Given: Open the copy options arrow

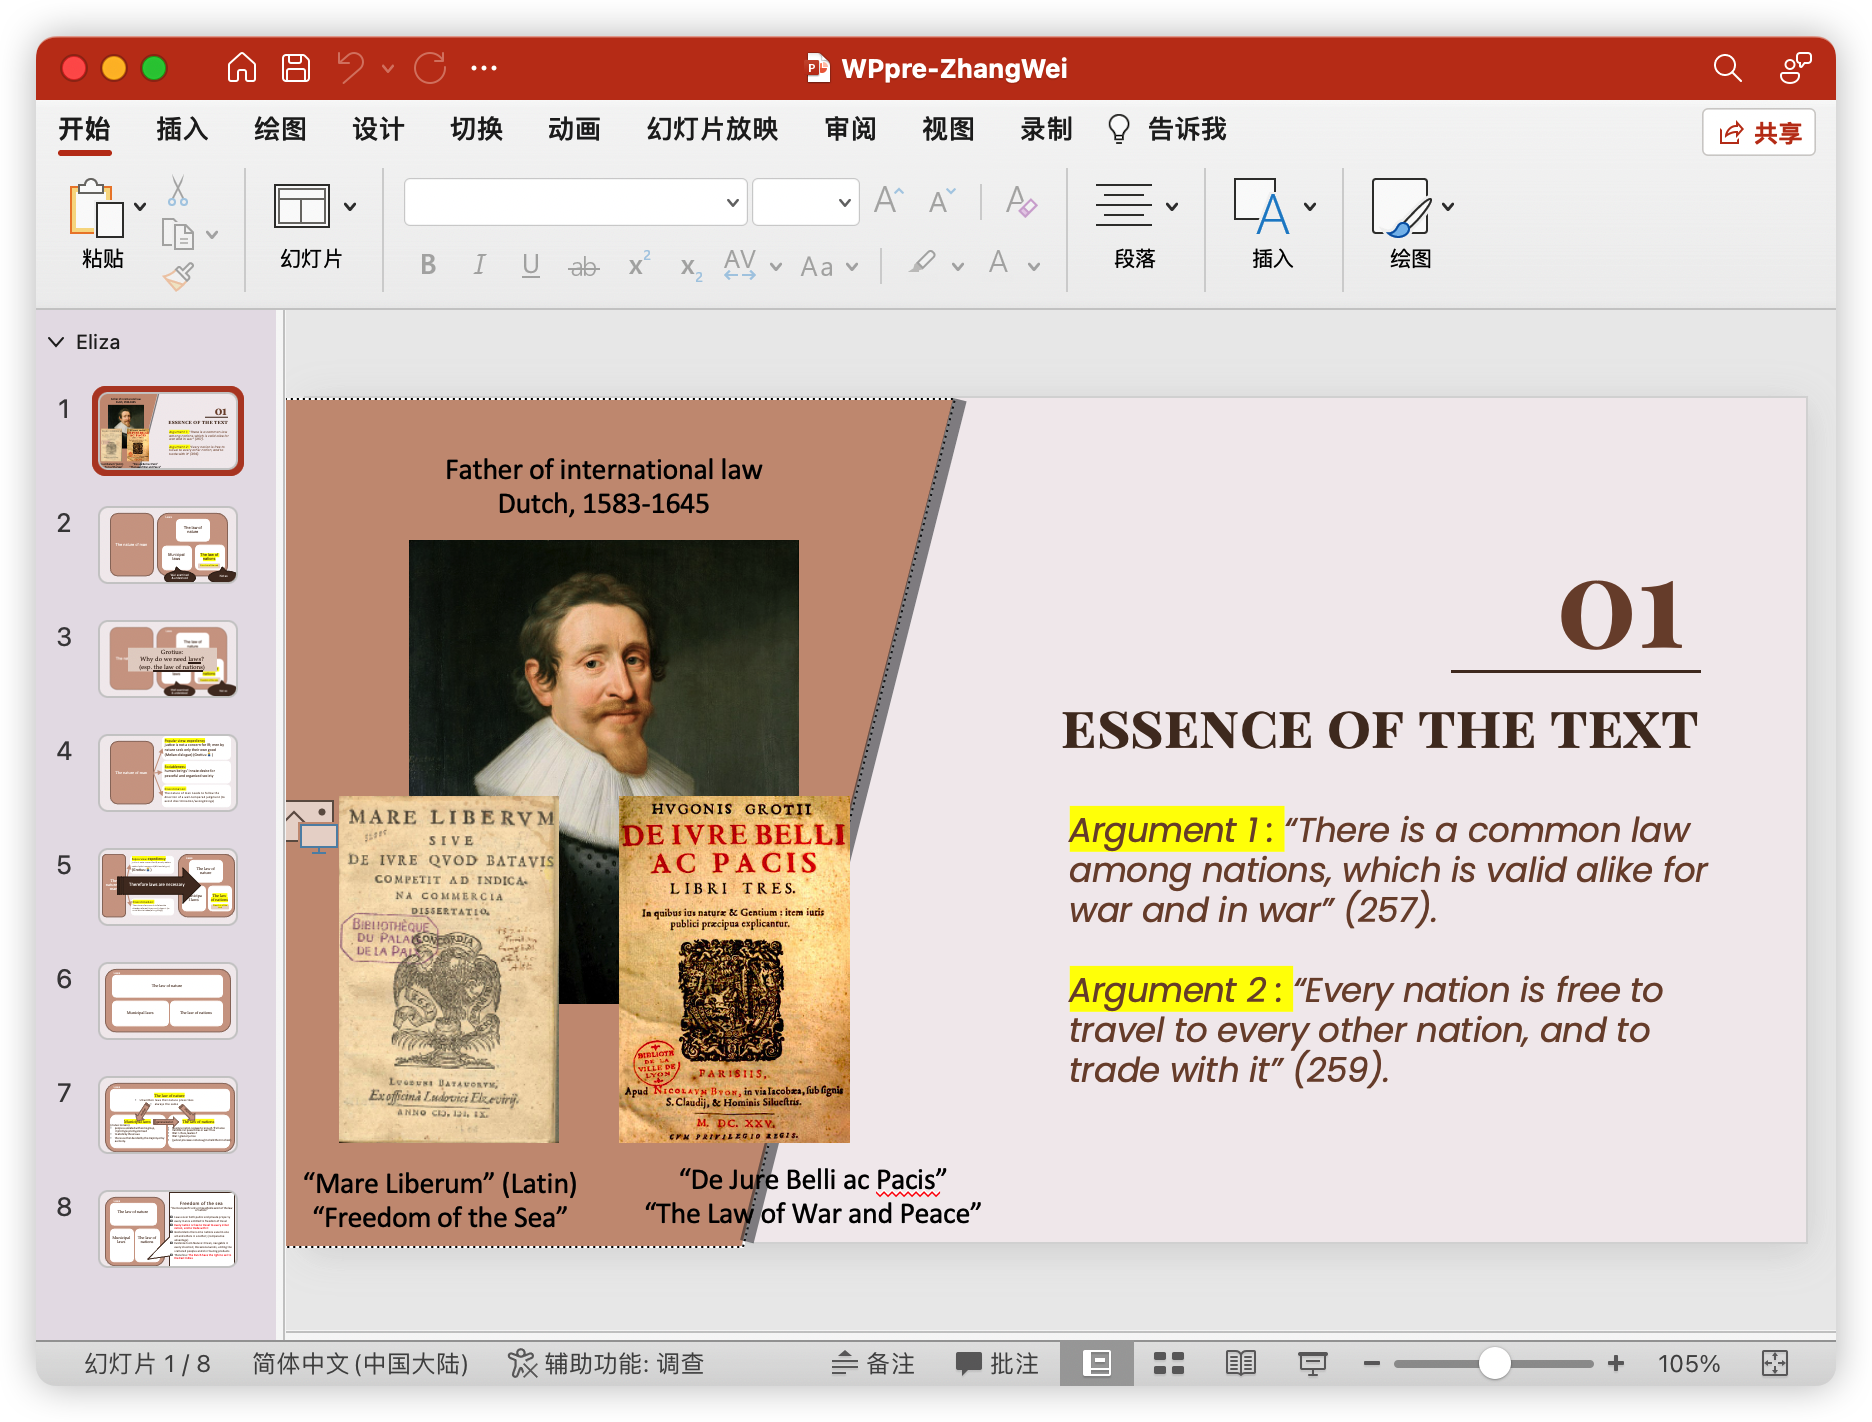Looking at the screenshot, I should pos(212,235).
